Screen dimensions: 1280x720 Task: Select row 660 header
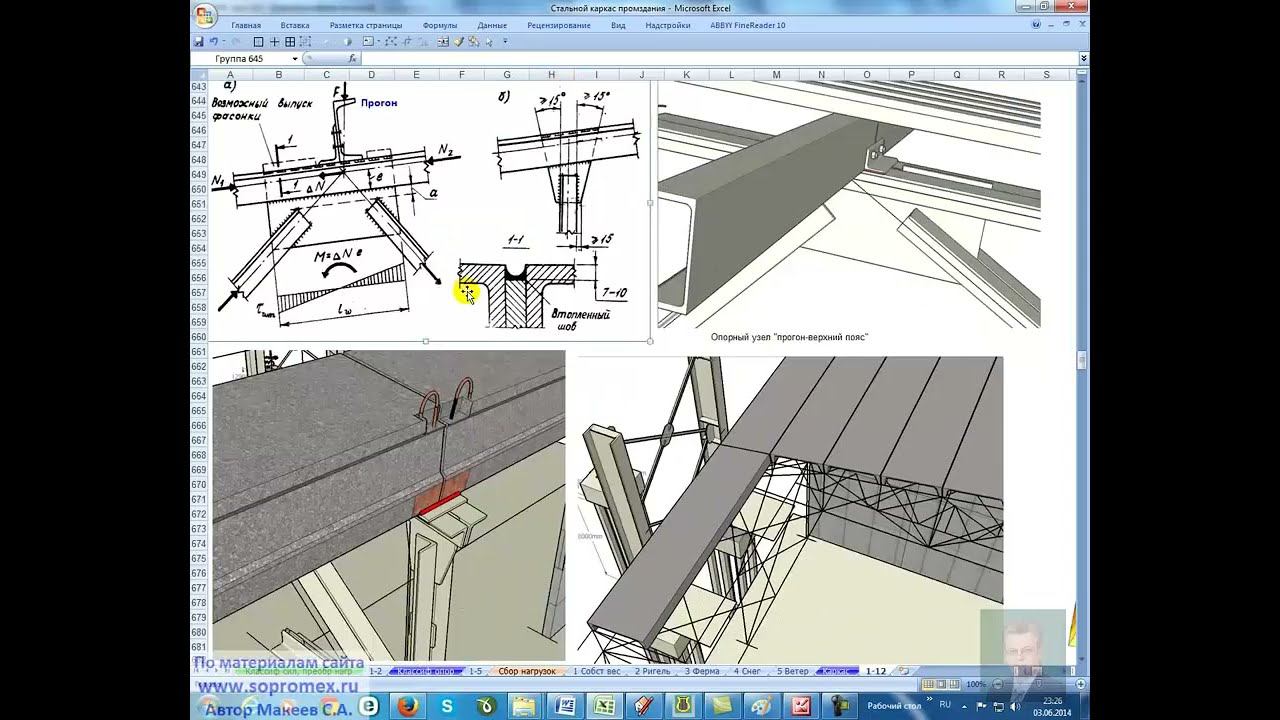coord(198,337)
